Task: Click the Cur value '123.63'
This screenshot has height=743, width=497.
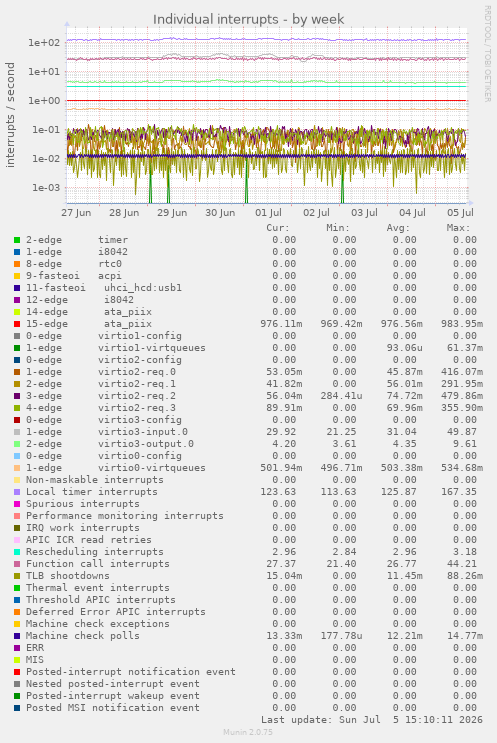Action: coord(278,492)
